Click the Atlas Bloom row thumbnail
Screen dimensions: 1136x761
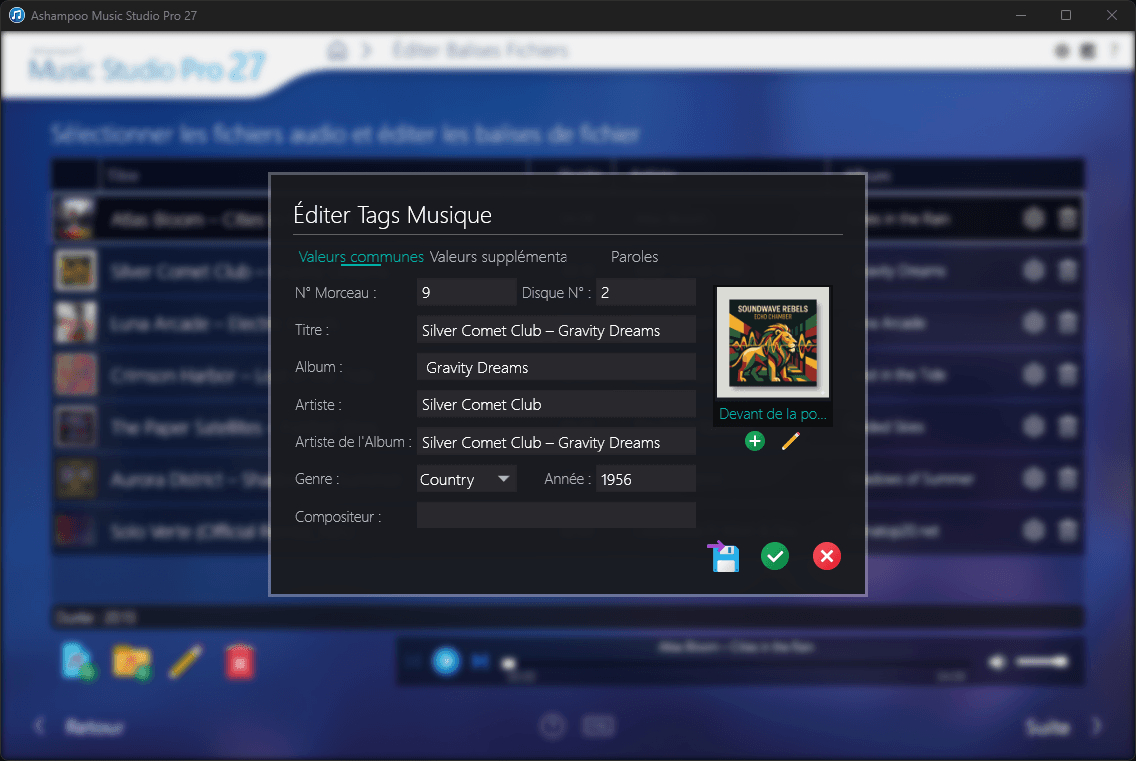76,218
